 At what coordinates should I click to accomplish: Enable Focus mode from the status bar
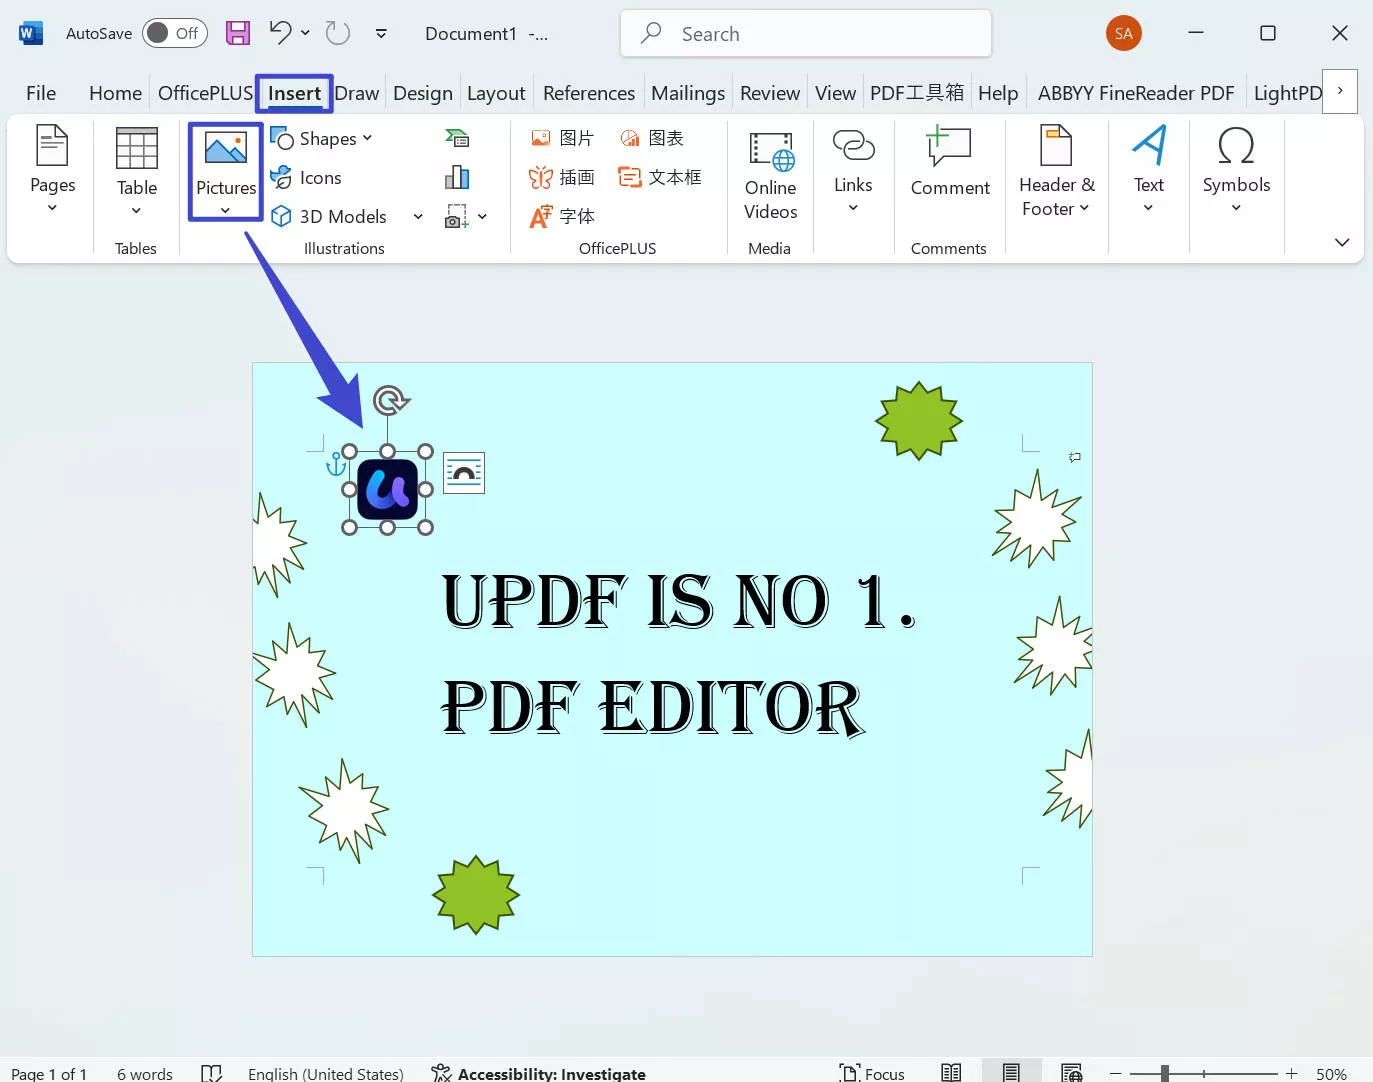coord(871,1071)
